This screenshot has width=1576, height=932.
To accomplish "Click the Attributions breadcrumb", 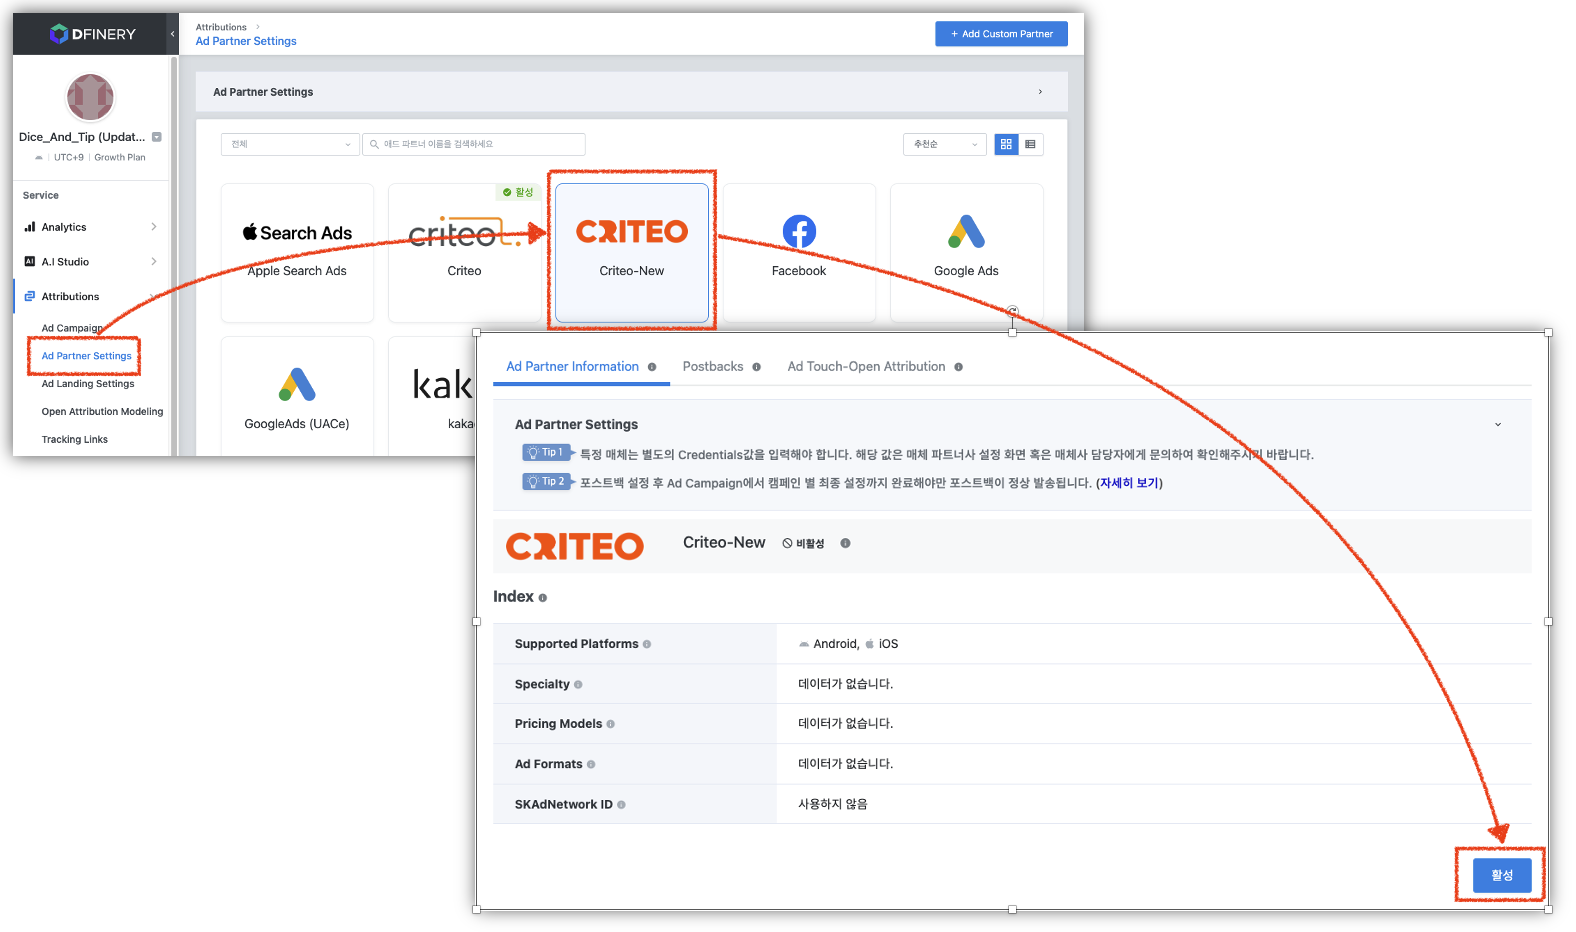I will (x=221, y=27).
